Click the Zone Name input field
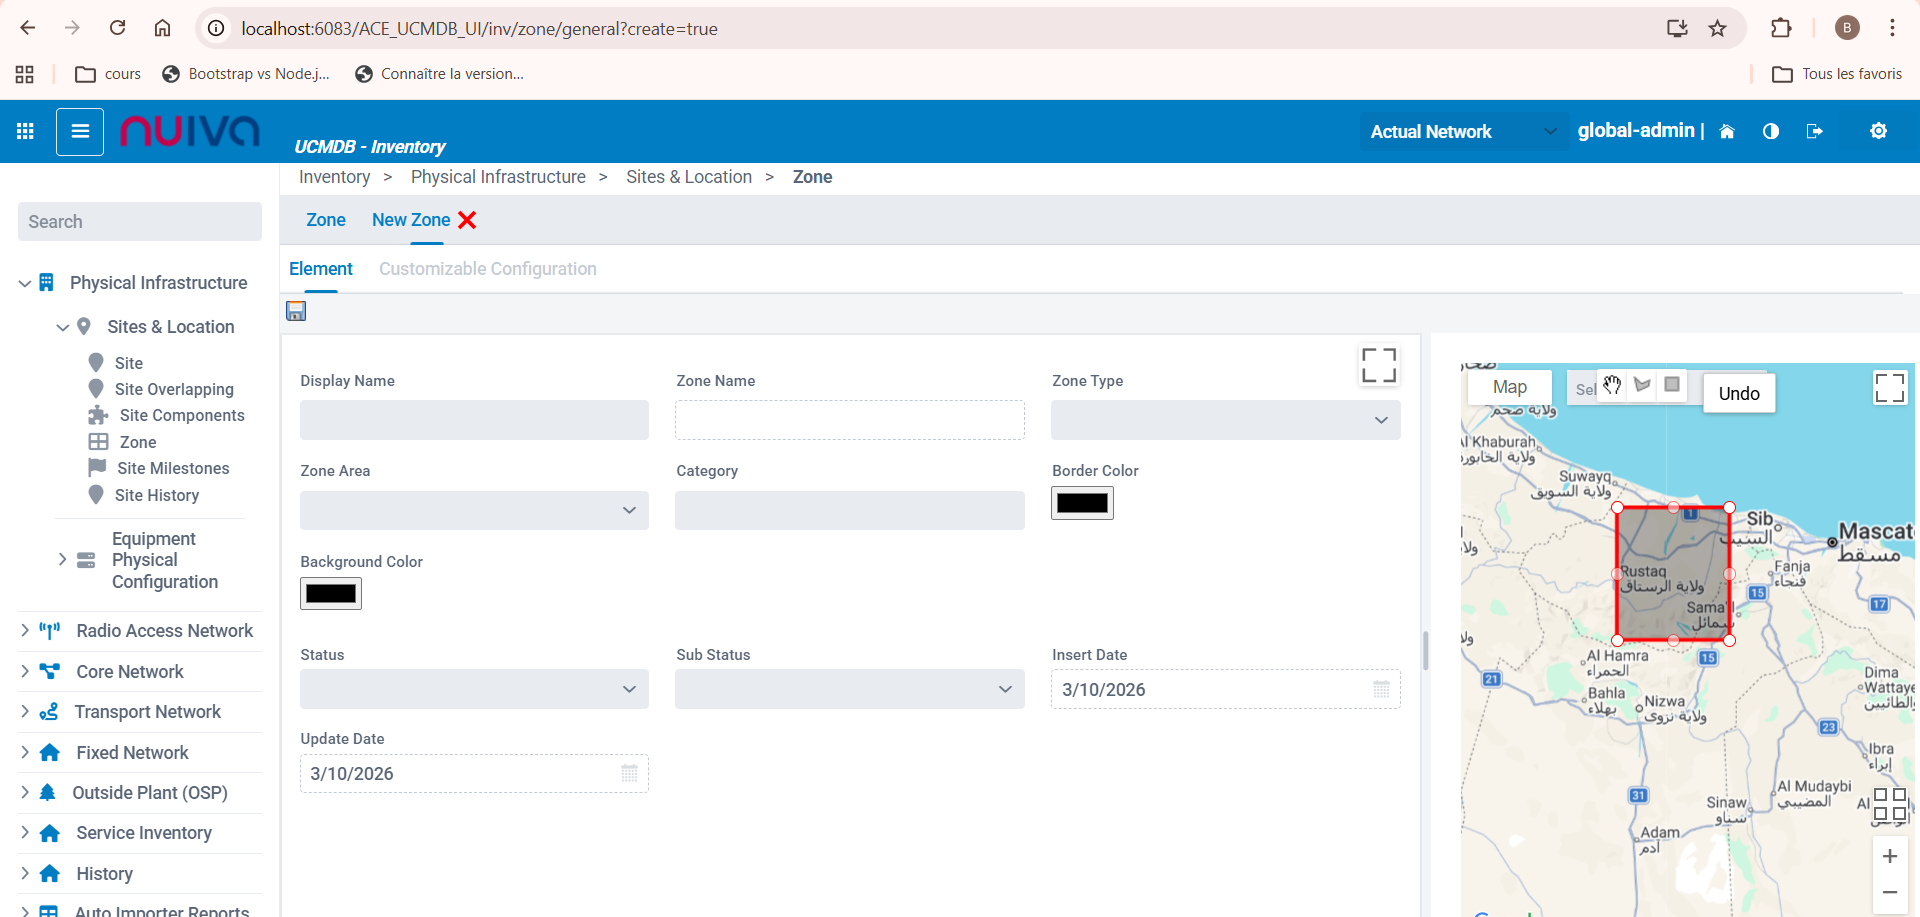This screenshot has width=1920, height=917. click(849, 420)
